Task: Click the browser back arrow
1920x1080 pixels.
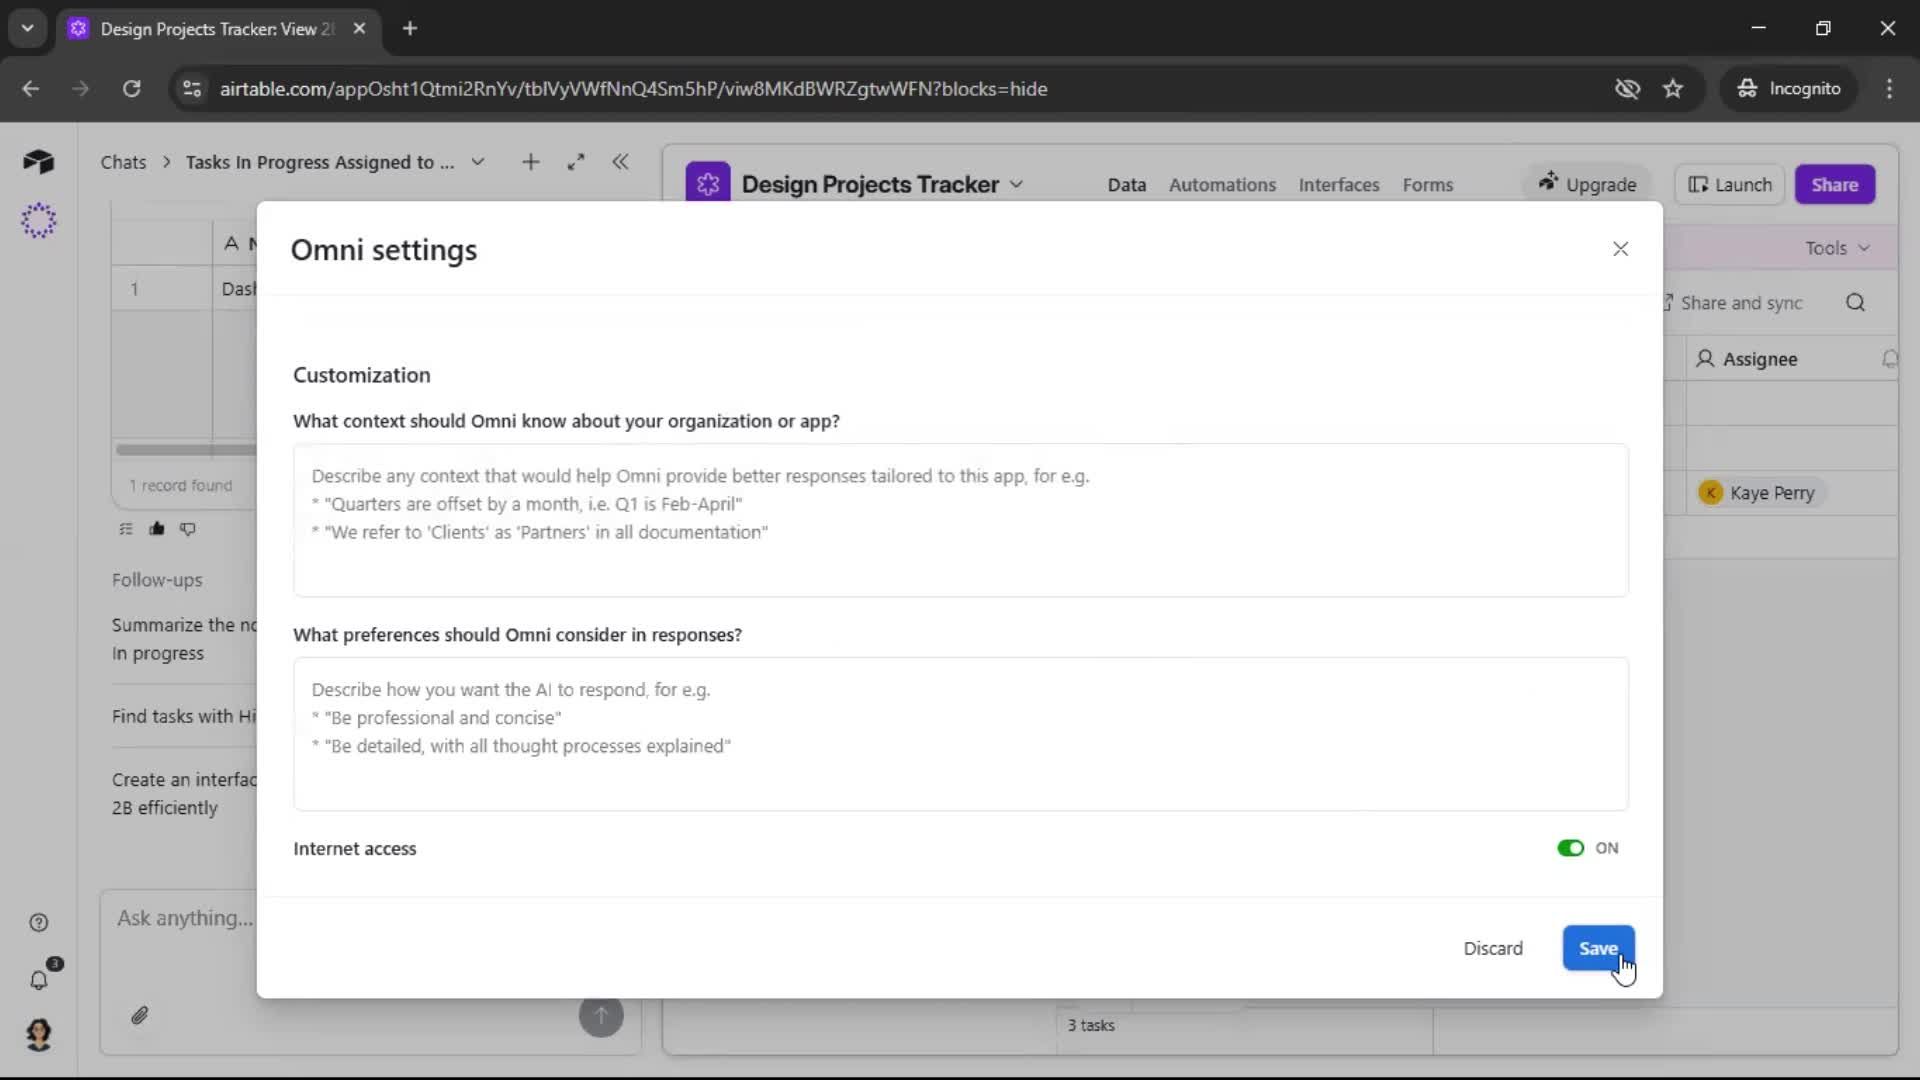Action: coord(30,88)
